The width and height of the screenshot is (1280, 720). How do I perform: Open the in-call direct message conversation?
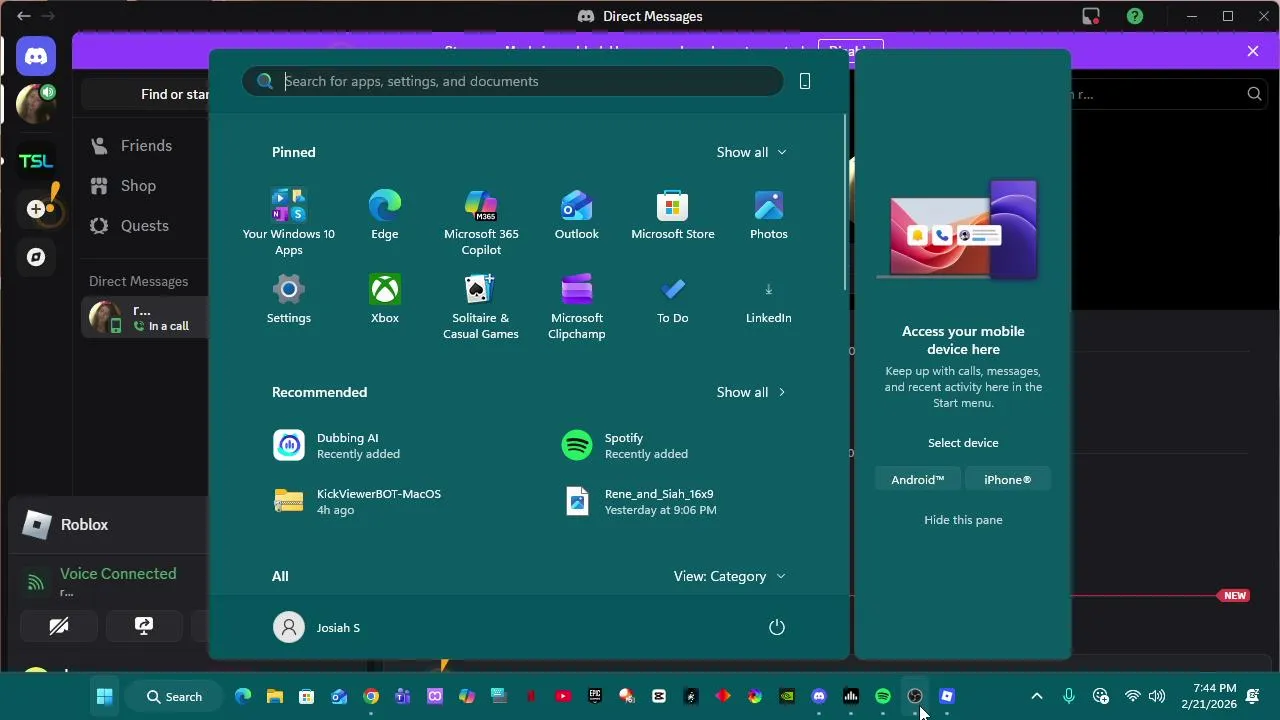(x=145, y=318)
